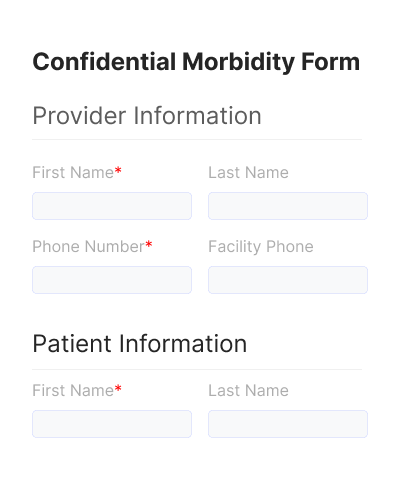Click the First Name label under Provider Information
The height and width of the screenshot is (480, 400).
coord(73,173)
